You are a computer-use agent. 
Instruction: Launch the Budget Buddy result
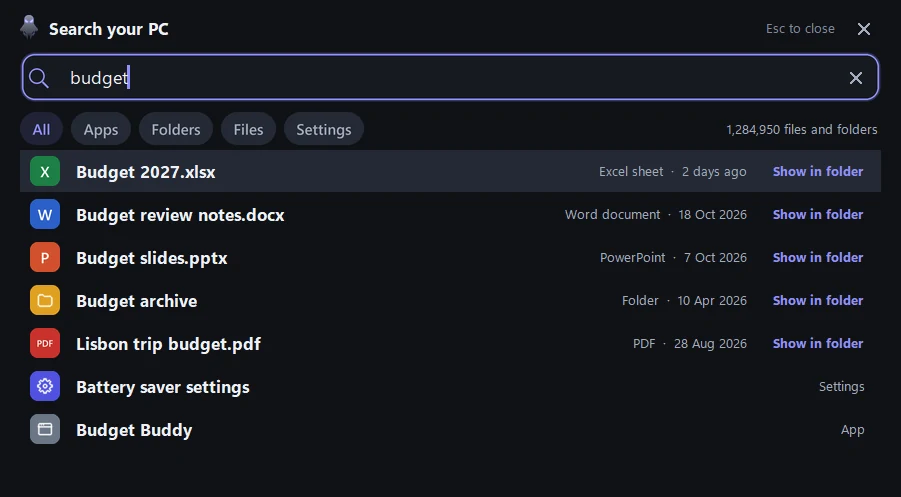[x=450, y=430]
